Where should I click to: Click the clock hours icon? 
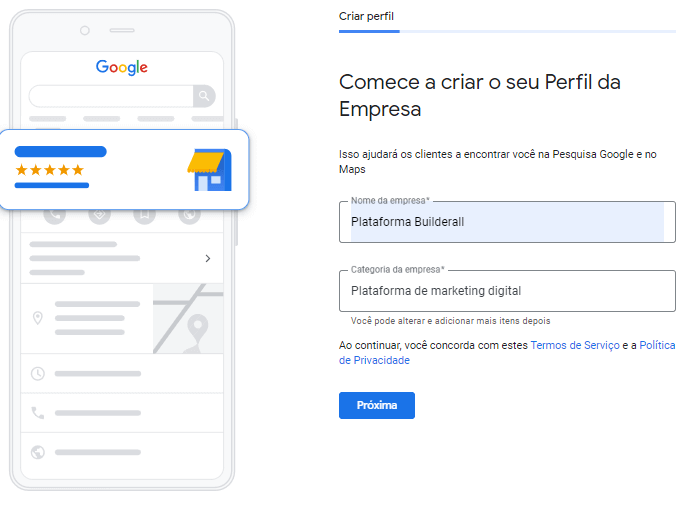tap(38, 374)
